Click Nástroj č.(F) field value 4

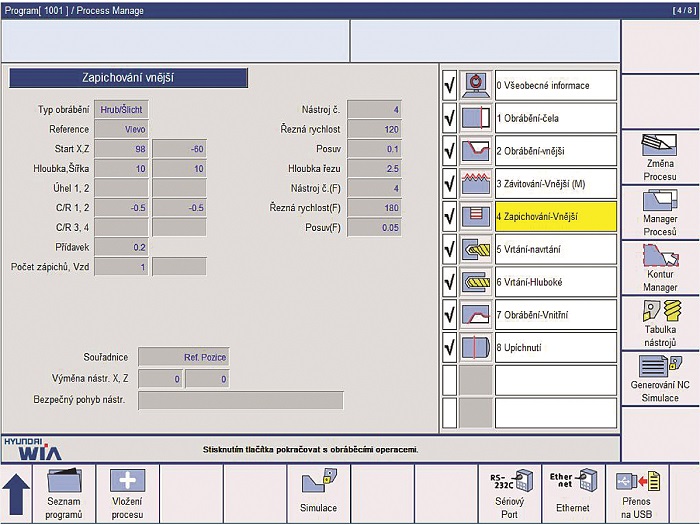click(375, 188)
